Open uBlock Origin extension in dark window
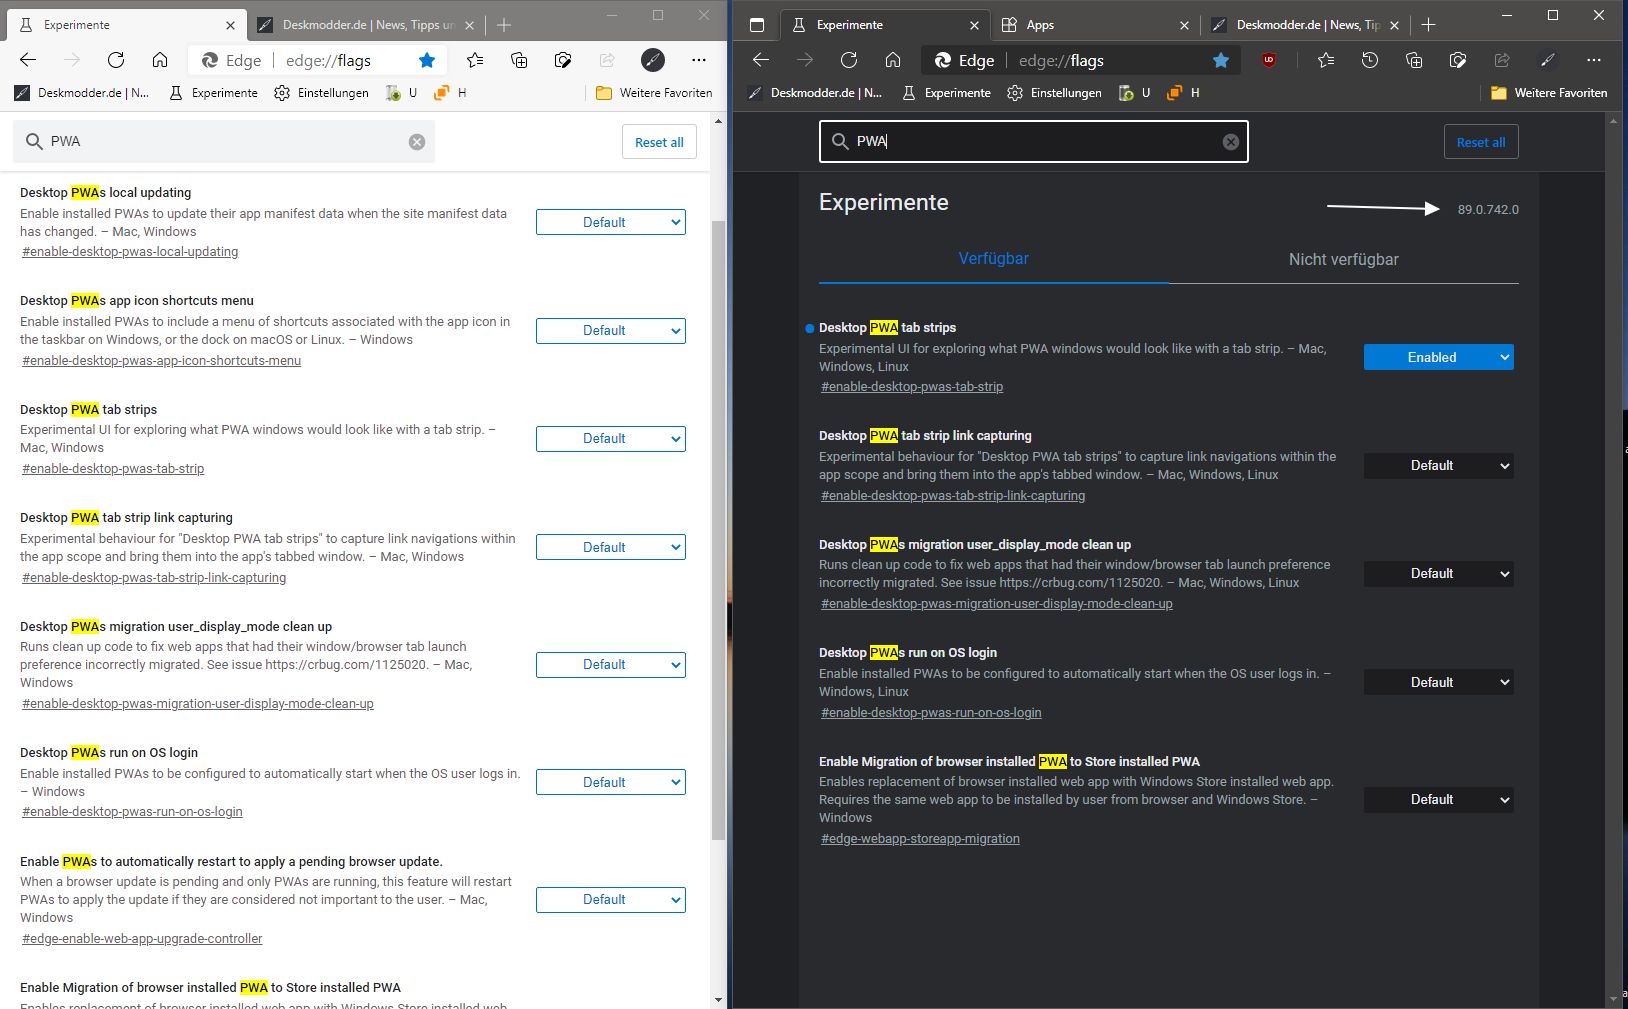The width and height of the screenshot is (1628, 1009). (1269, 60)
